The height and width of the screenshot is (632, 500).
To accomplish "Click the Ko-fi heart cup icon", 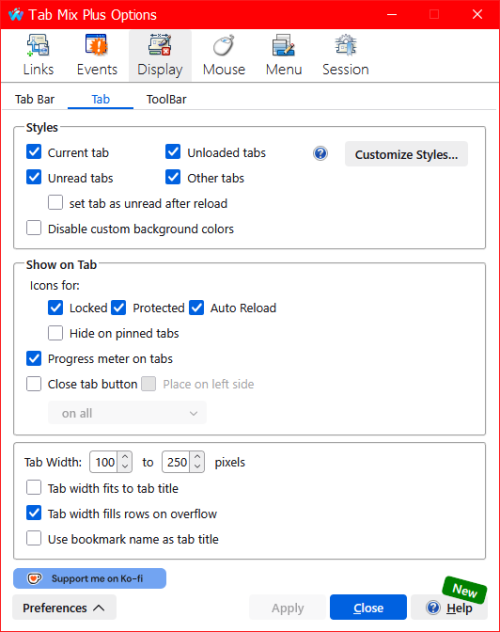I will click(x=34, y=579).
